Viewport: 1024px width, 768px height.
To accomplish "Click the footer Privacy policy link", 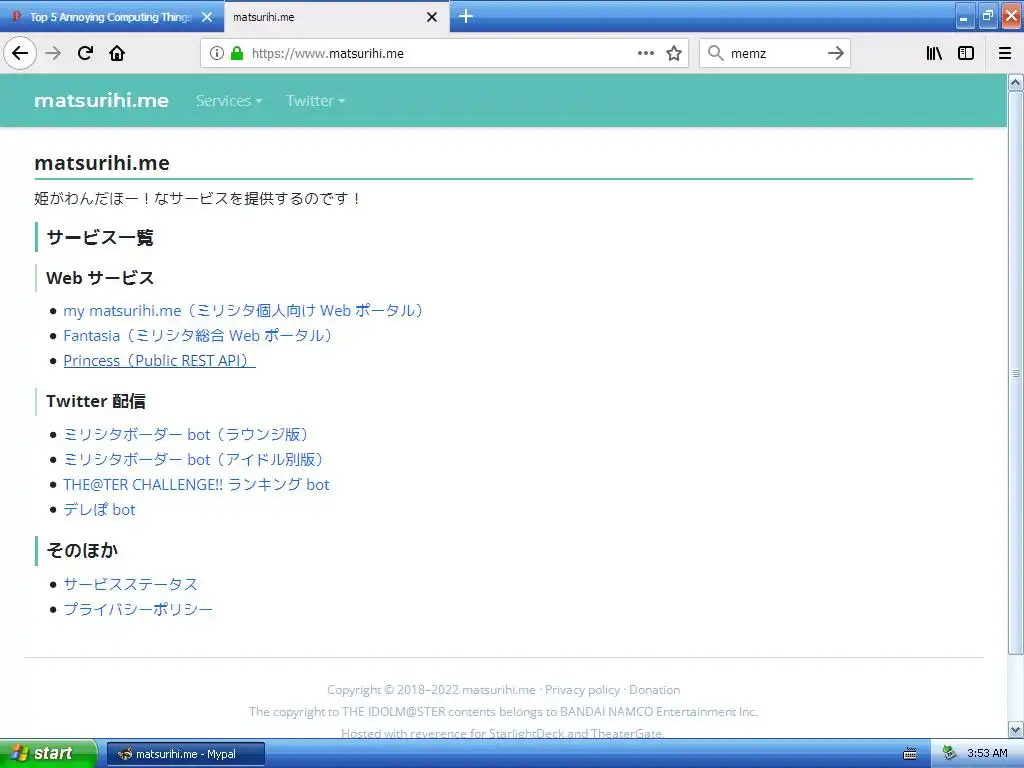I will (x=583, y=690).
